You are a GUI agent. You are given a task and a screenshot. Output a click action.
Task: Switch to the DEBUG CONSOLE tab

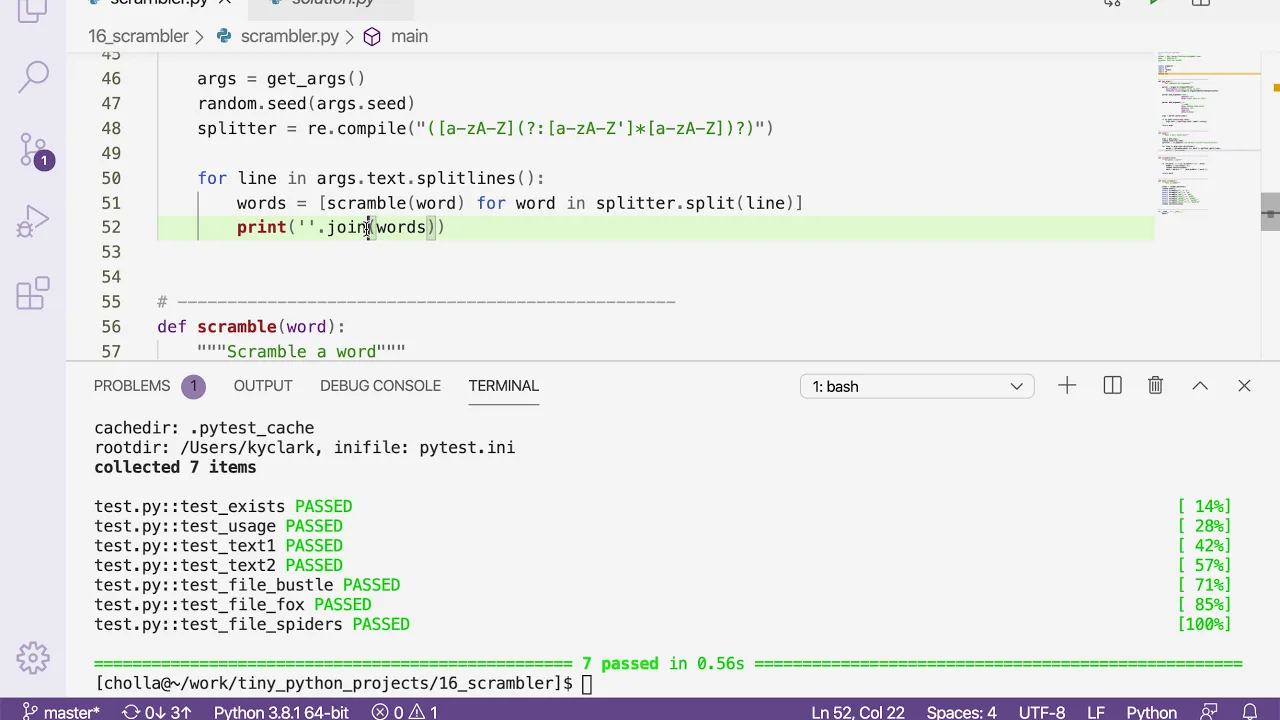coord(380,386)
